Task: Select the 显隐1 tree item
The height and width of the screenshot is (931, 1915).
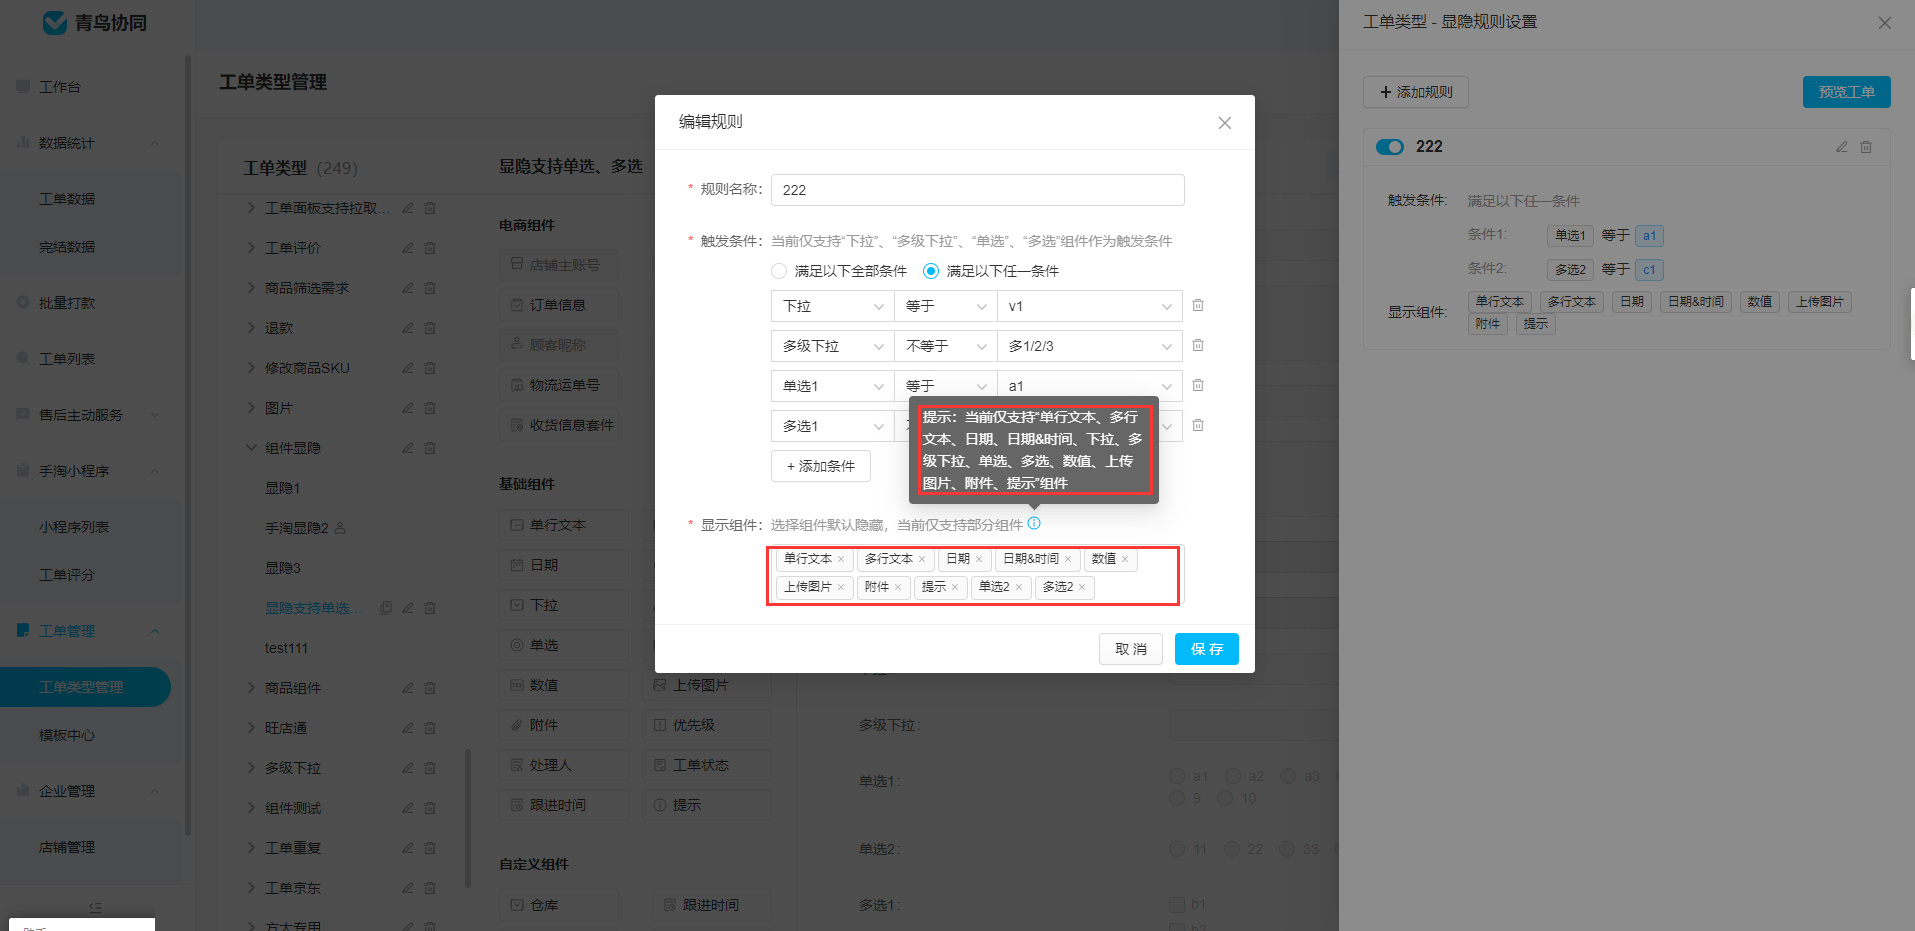Action: [x=283, y=488]
